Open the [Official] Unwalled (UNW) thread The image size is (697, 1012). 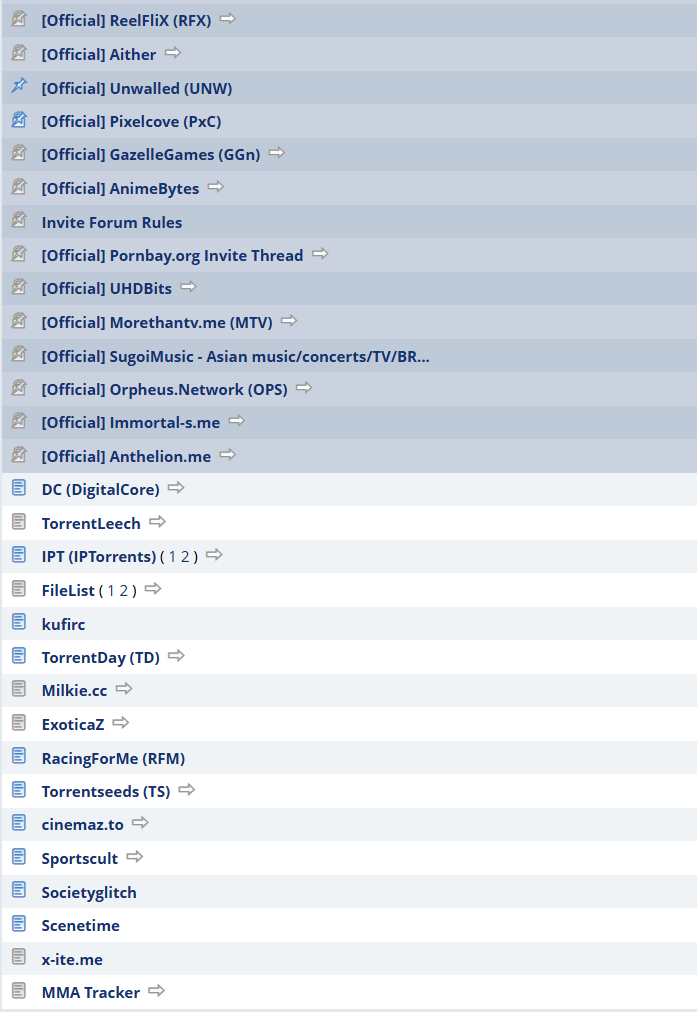(x=137, y=88)
